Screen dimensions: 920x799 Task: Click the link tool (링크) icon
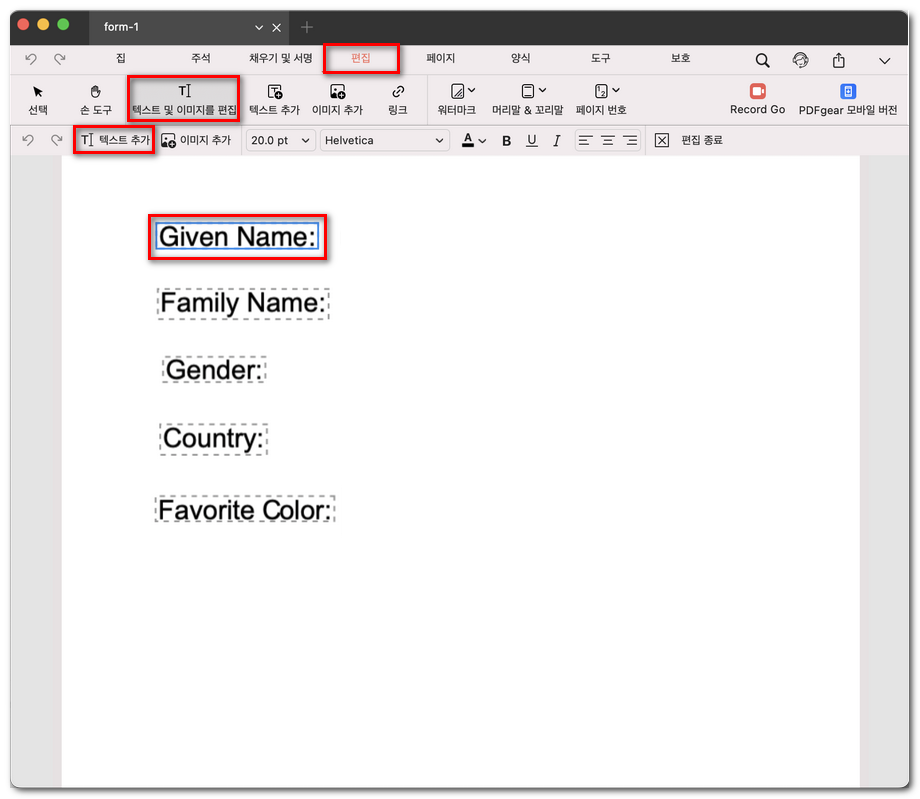click(x=397, y=99)
